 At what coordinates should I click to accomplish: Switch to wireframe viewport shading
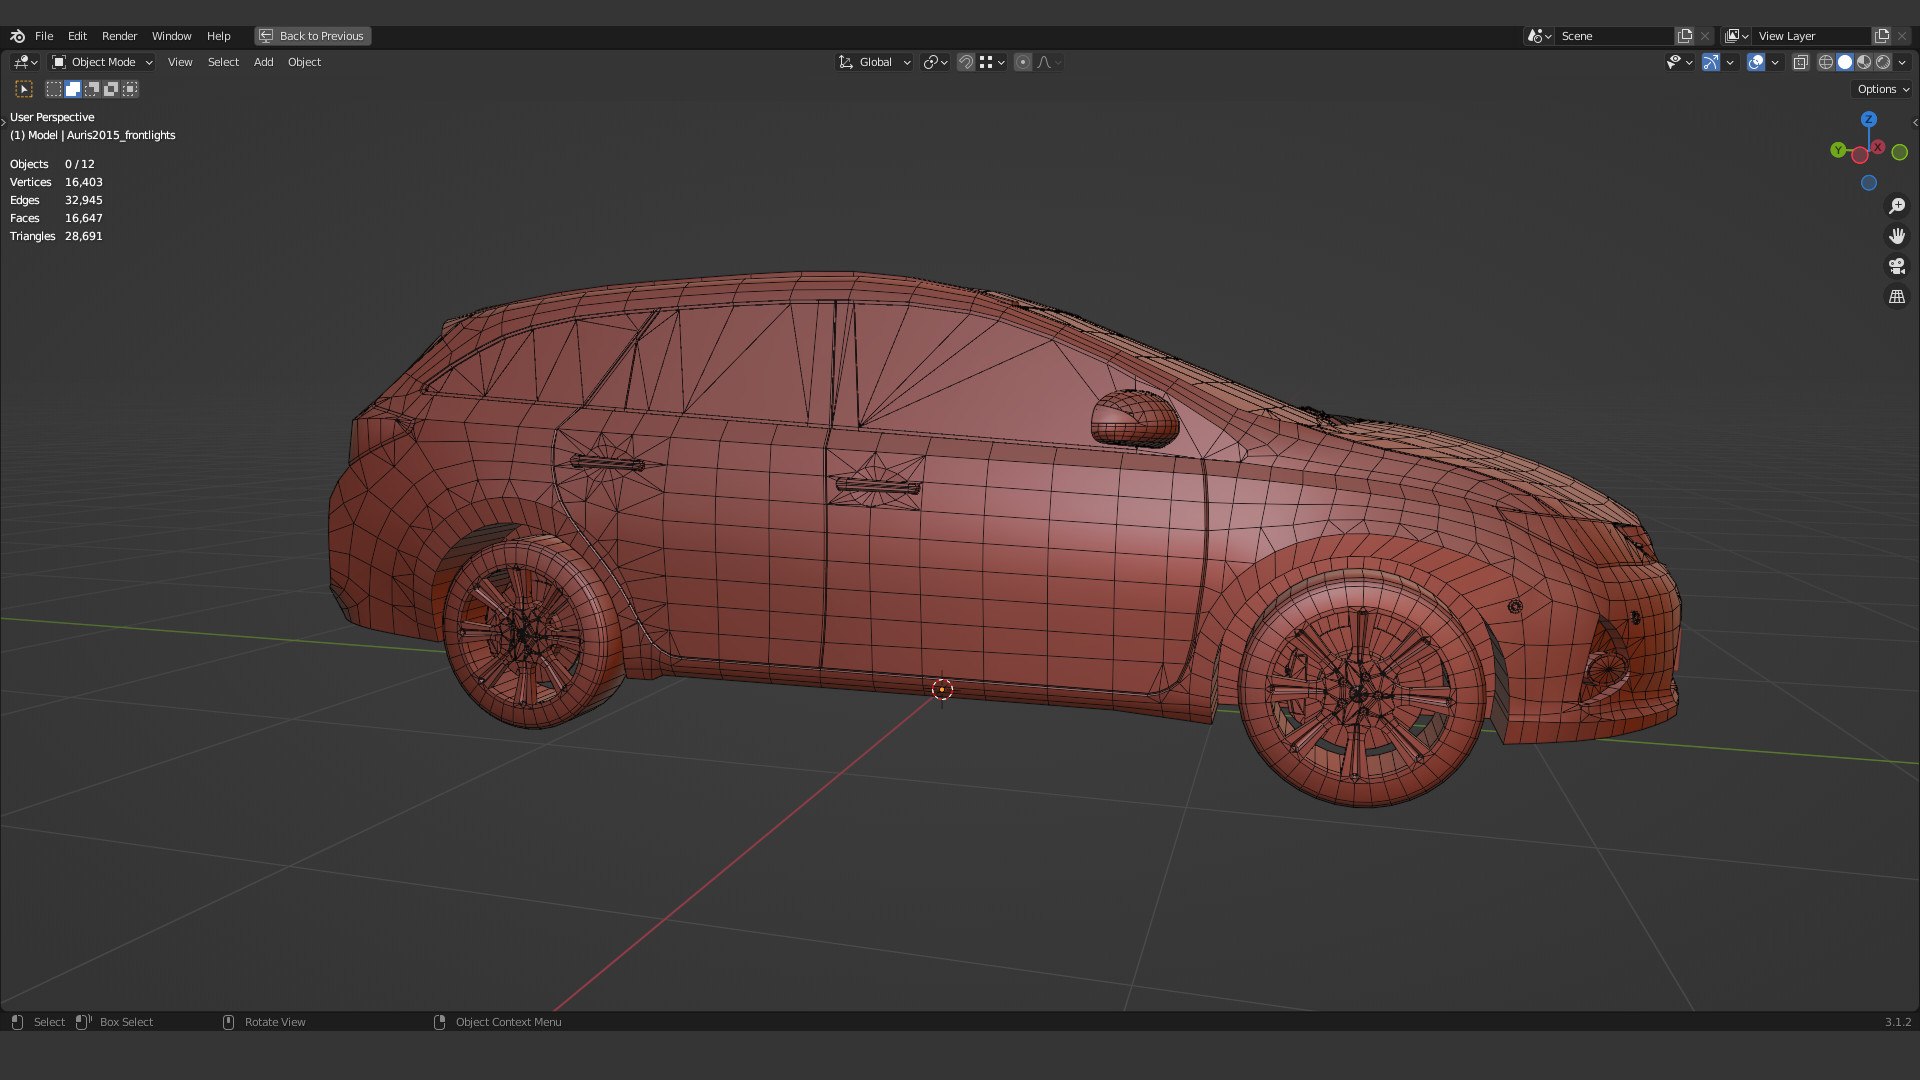click(1826, 62)
